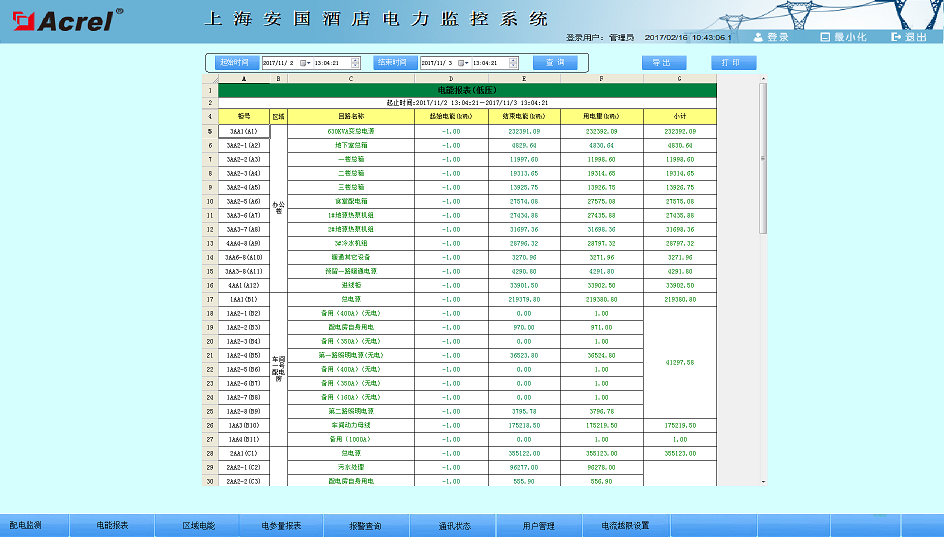Open the 报警查询 alarm query tab
The width and height of the screenshot is (944, 537).
[365, 525]
